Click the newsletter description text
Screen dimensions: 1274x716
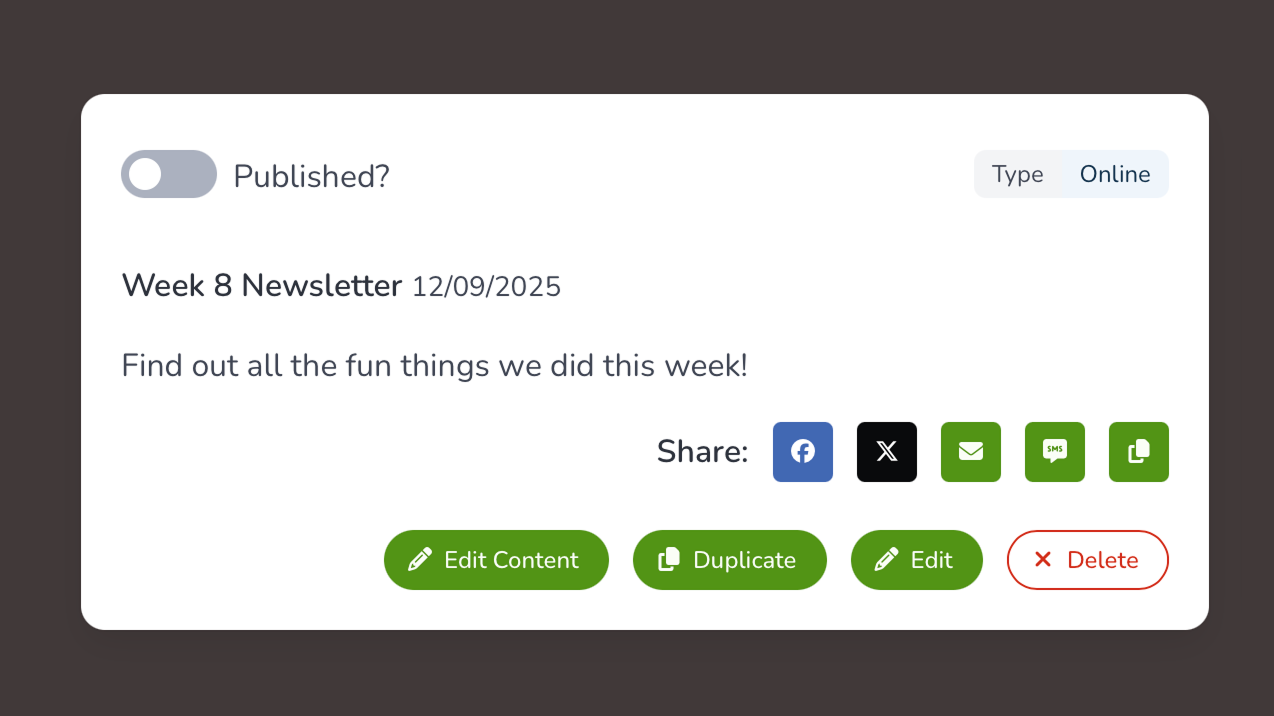(x=435, y=366)
